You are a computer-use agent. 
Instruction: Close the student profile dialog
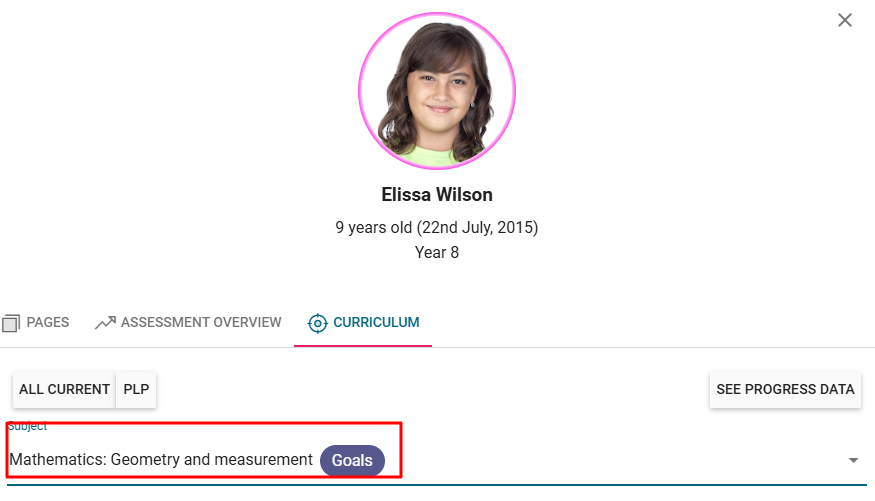(x=845, y=20)
